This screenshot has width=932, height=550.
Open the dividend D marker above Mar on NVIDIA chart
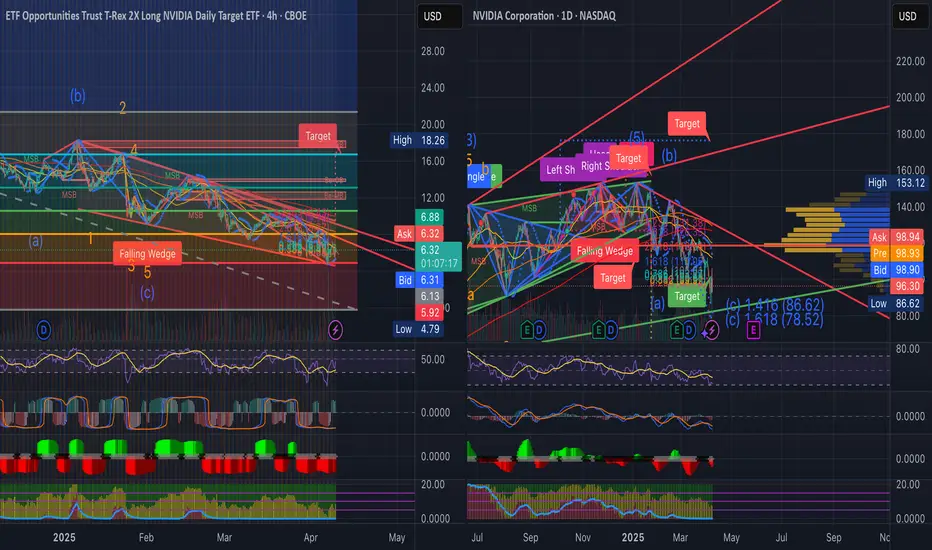click(x=689, y=329)
